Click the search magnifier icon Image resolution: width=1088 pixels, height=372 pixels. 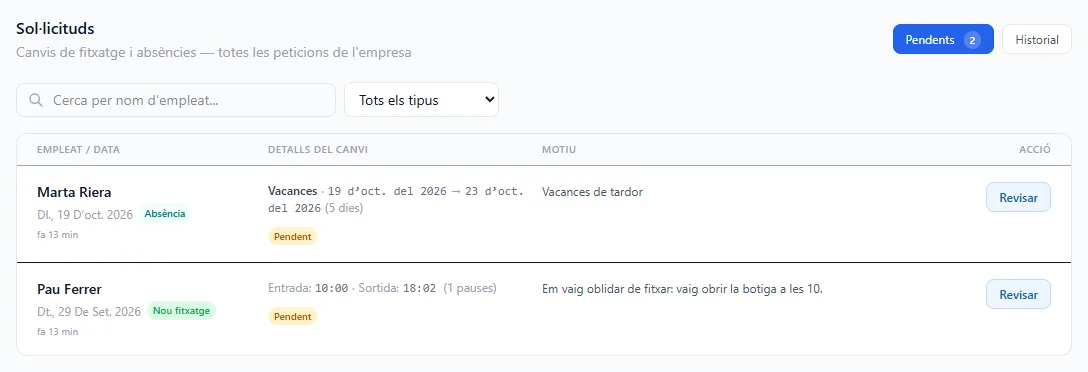tap(36, 101)
